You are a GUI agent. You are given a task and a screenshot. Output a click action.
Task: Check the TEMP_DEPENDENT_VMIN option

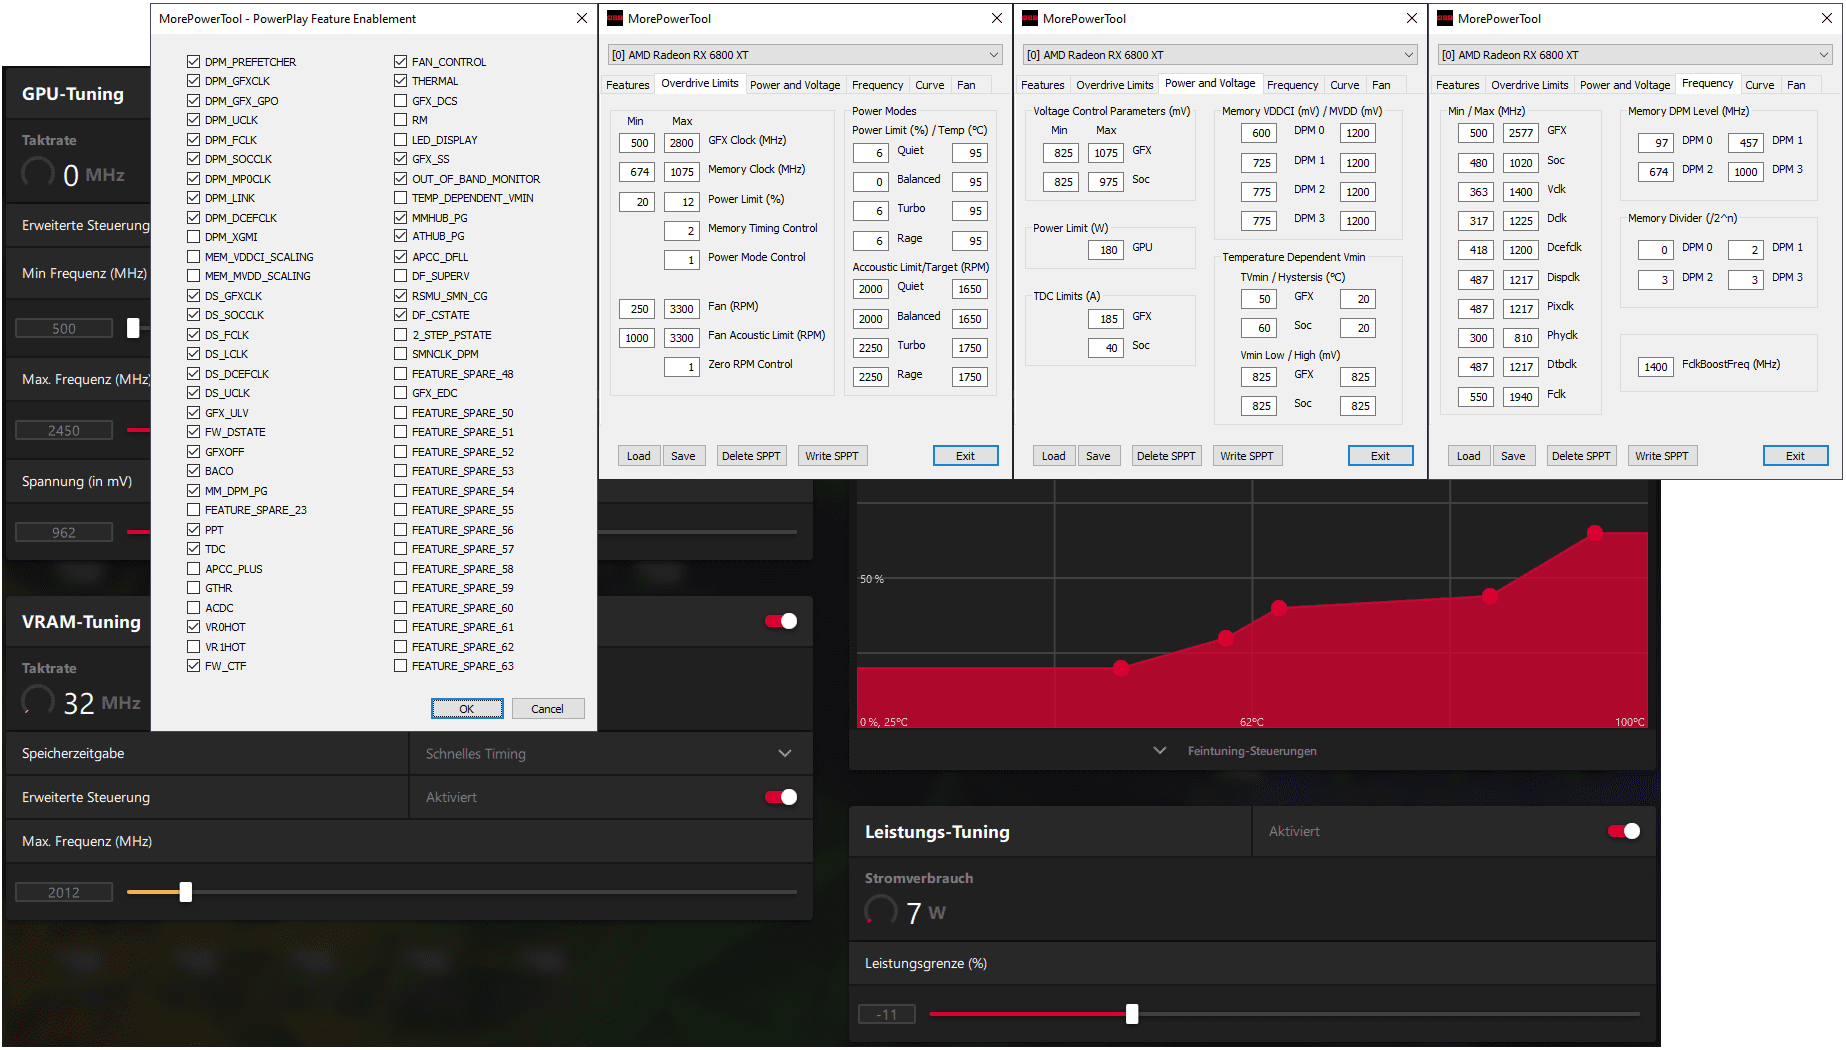pos(400,198)
